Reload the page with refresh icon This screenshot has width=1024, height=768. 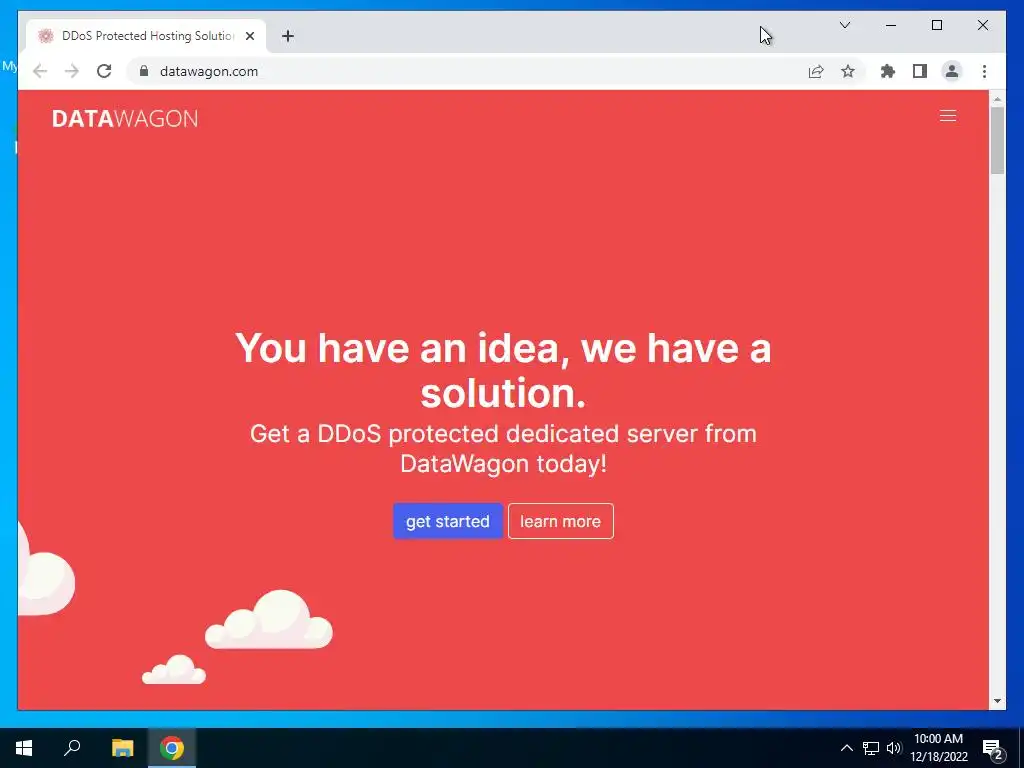pos(104,71)
